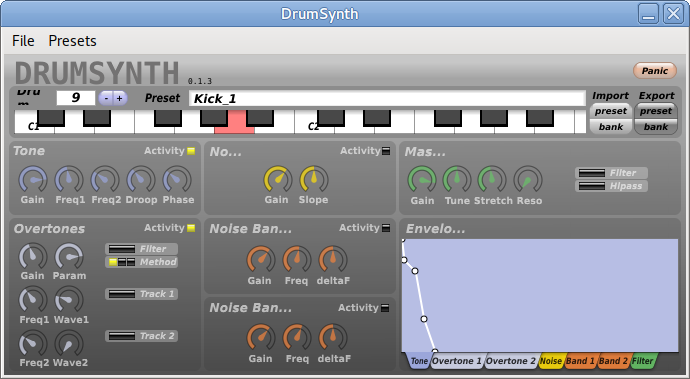Select the Band 2 envelope tab
690x379 pixels.
(613, 361)
